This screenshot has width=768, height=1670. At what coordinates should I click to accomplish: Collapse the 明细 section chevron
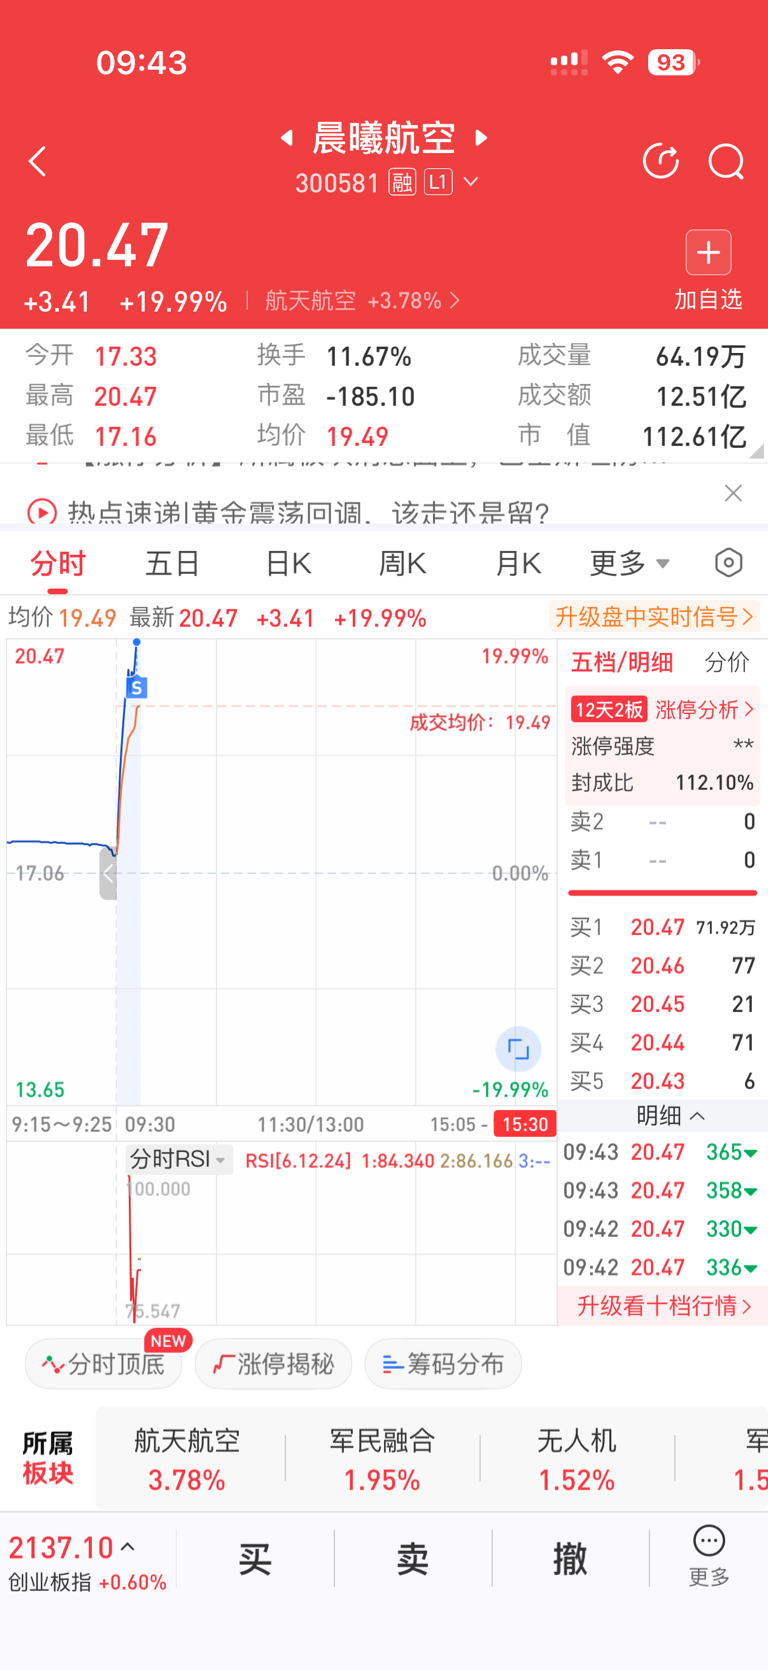[698, 1115]
